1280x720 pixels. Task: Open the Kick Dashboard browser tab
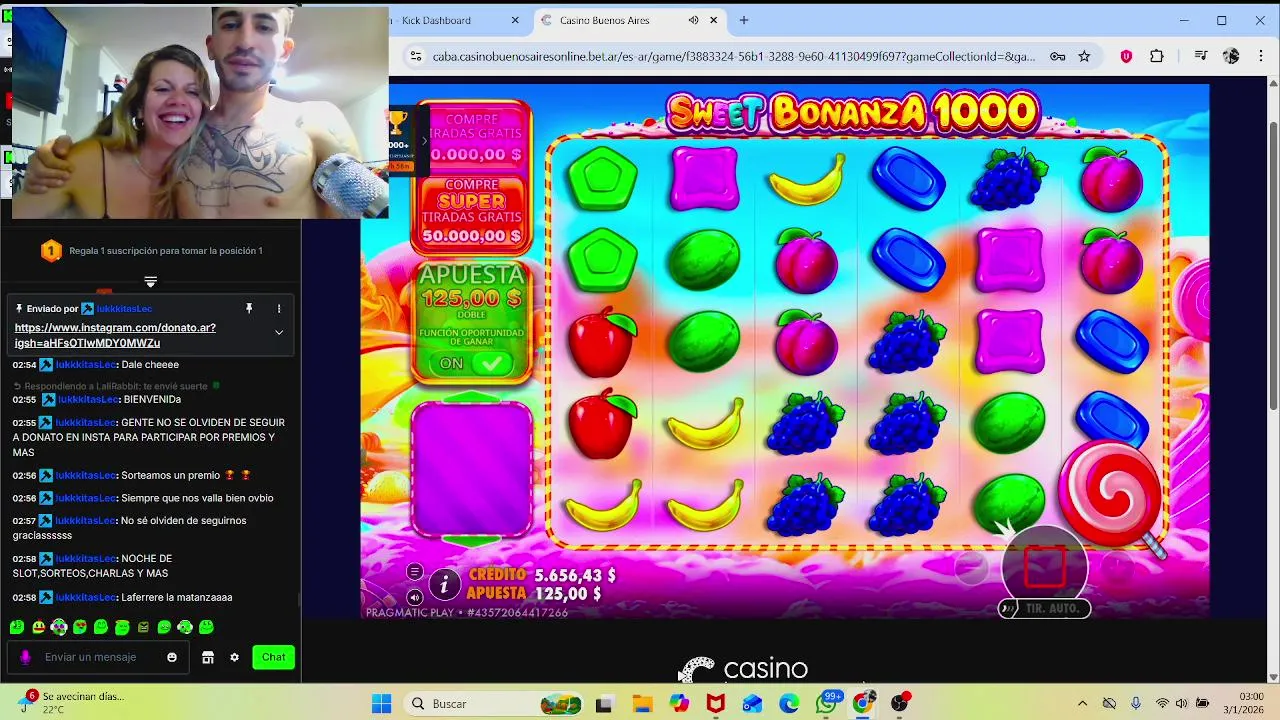click(452, 20)
